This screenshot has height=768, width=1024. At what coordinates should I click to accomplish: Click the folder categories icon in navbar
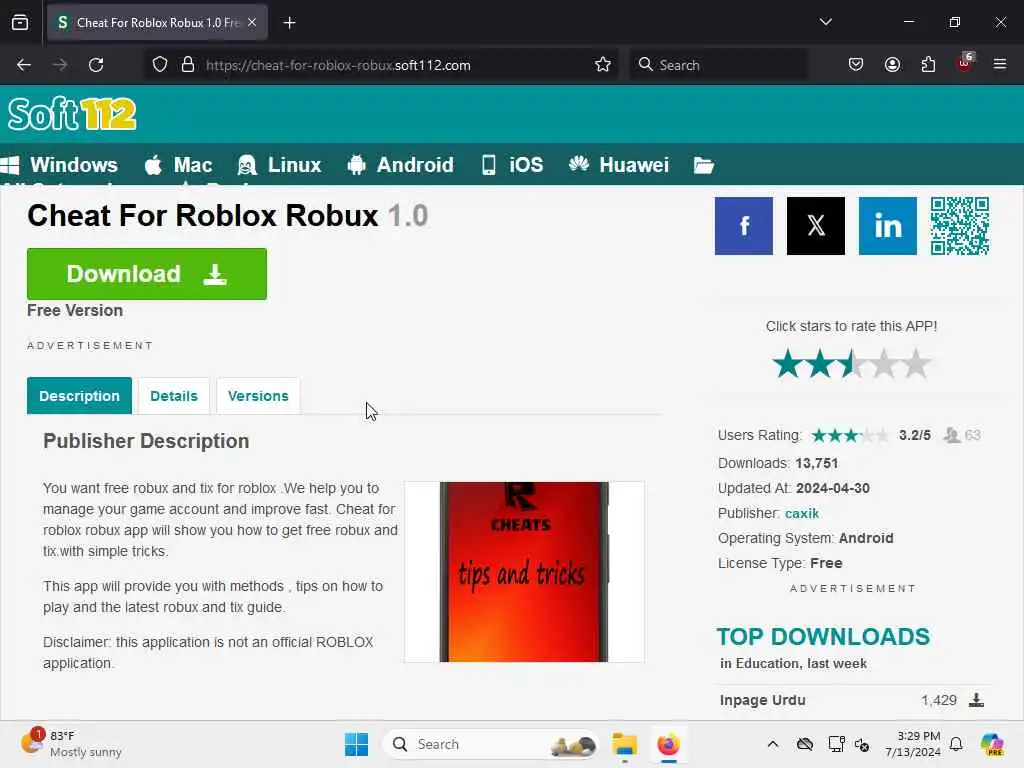point(703,165)
